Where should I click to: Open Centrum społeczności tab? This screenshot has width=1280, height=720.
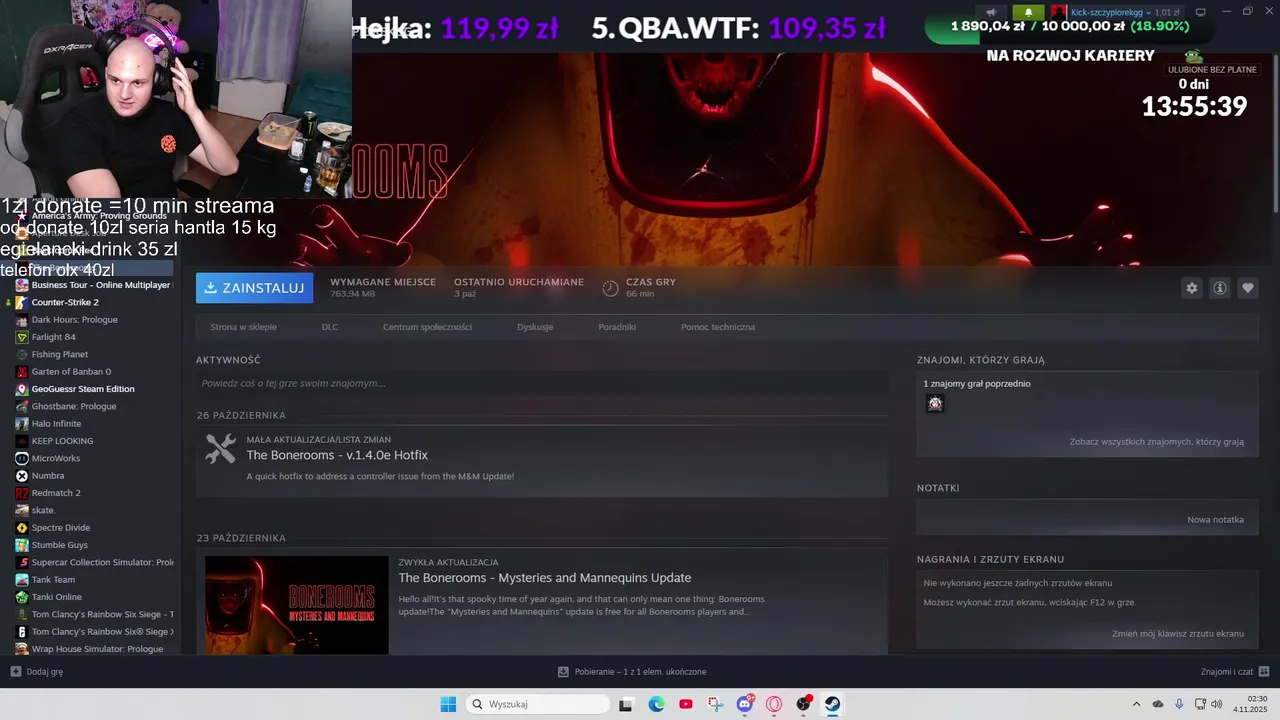427,327
